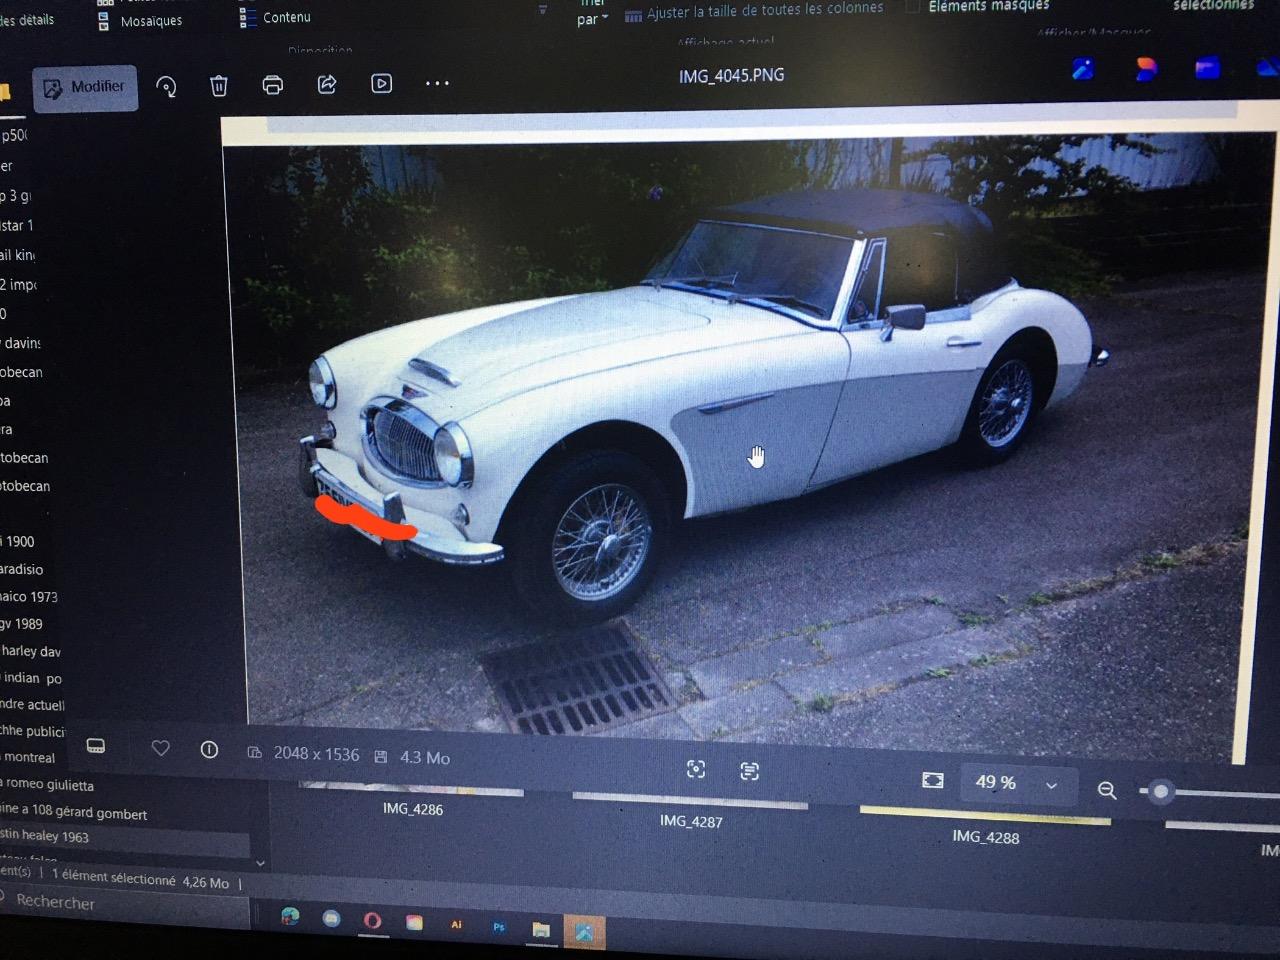Viewport: 1280px width, 960px height.
Task: Adjust the zoom slider handle
Action: 1160,792
